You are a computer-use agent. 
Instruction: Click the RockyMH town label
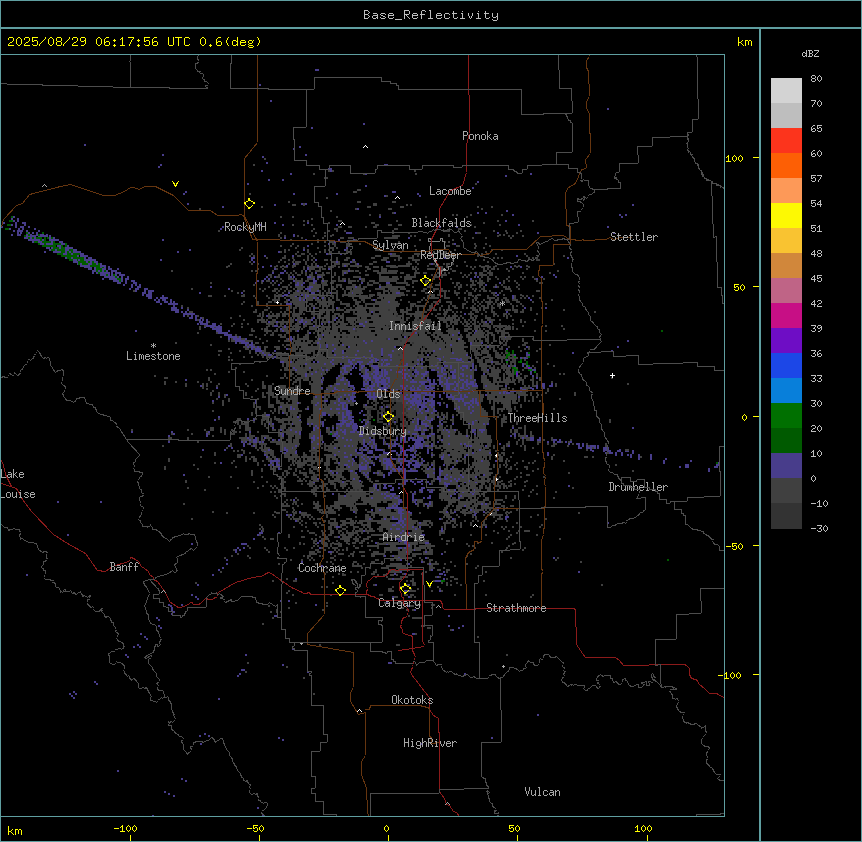point(245,226)
